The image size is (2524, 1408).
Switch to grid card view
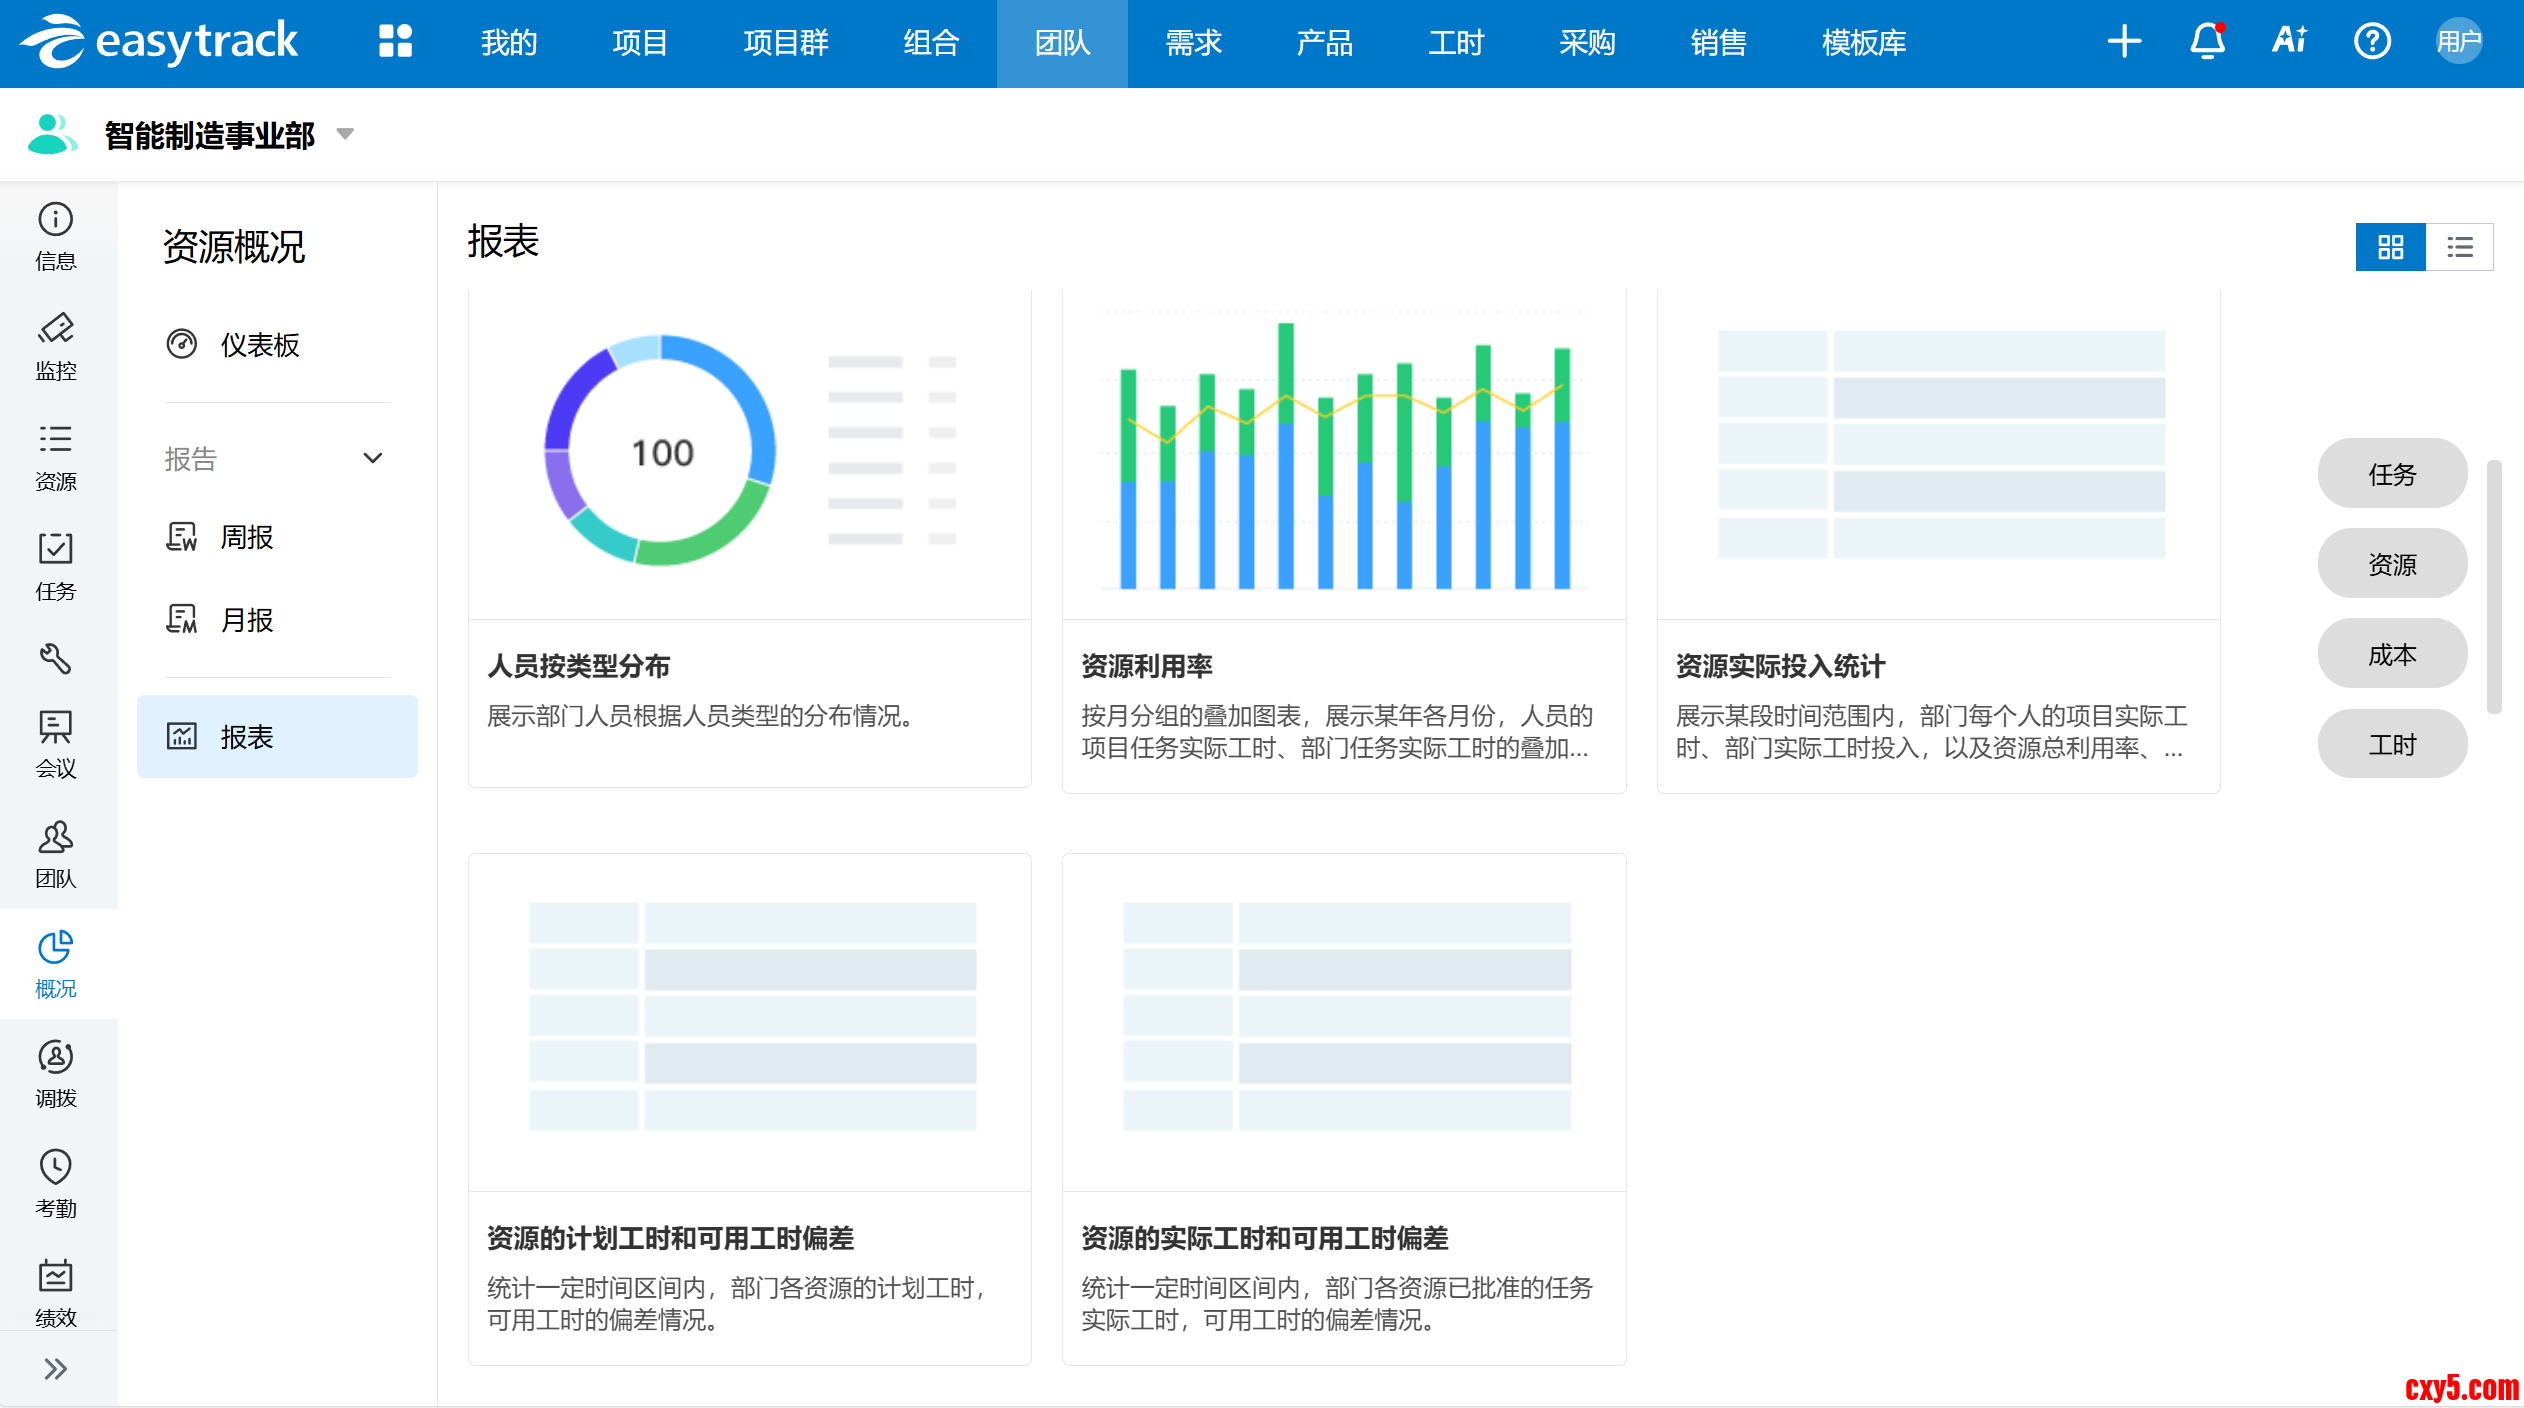(2390, 247)
